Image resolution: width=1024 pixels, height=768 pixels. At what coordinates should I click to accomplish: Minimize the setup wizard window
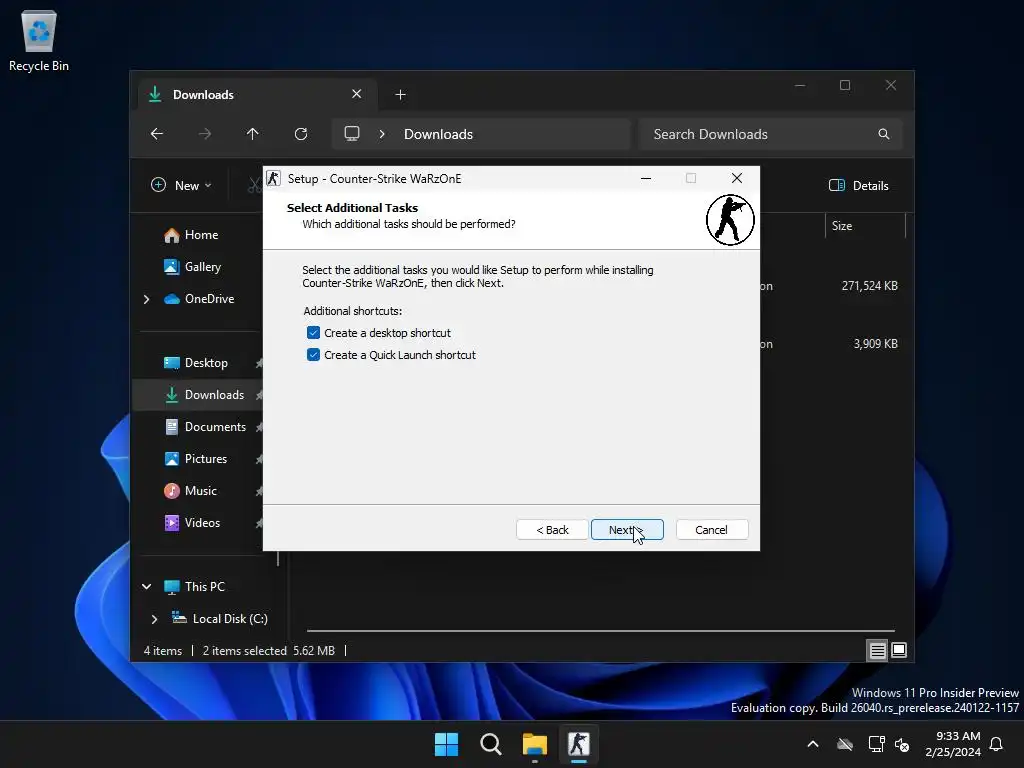click(646, 178)
